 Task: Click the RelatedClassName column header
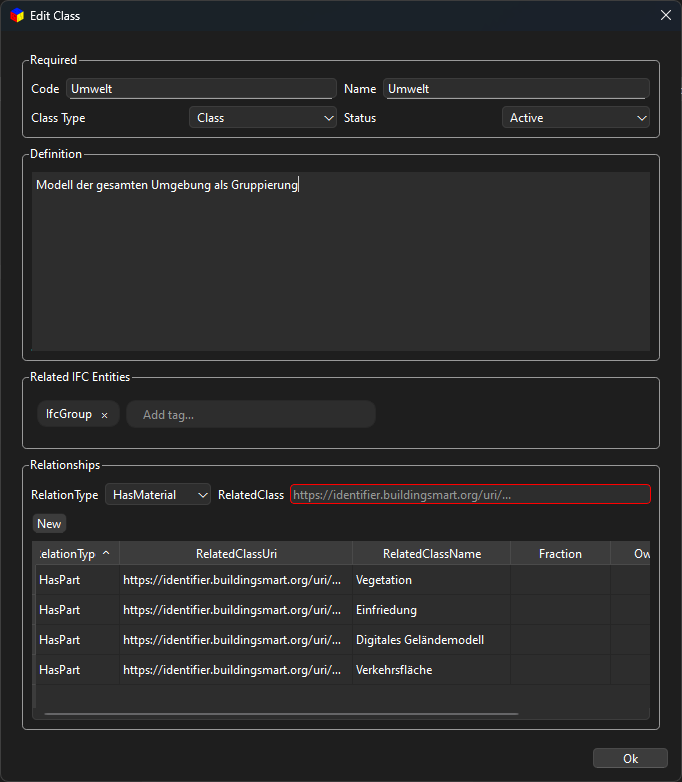click(x=431, y=554)
